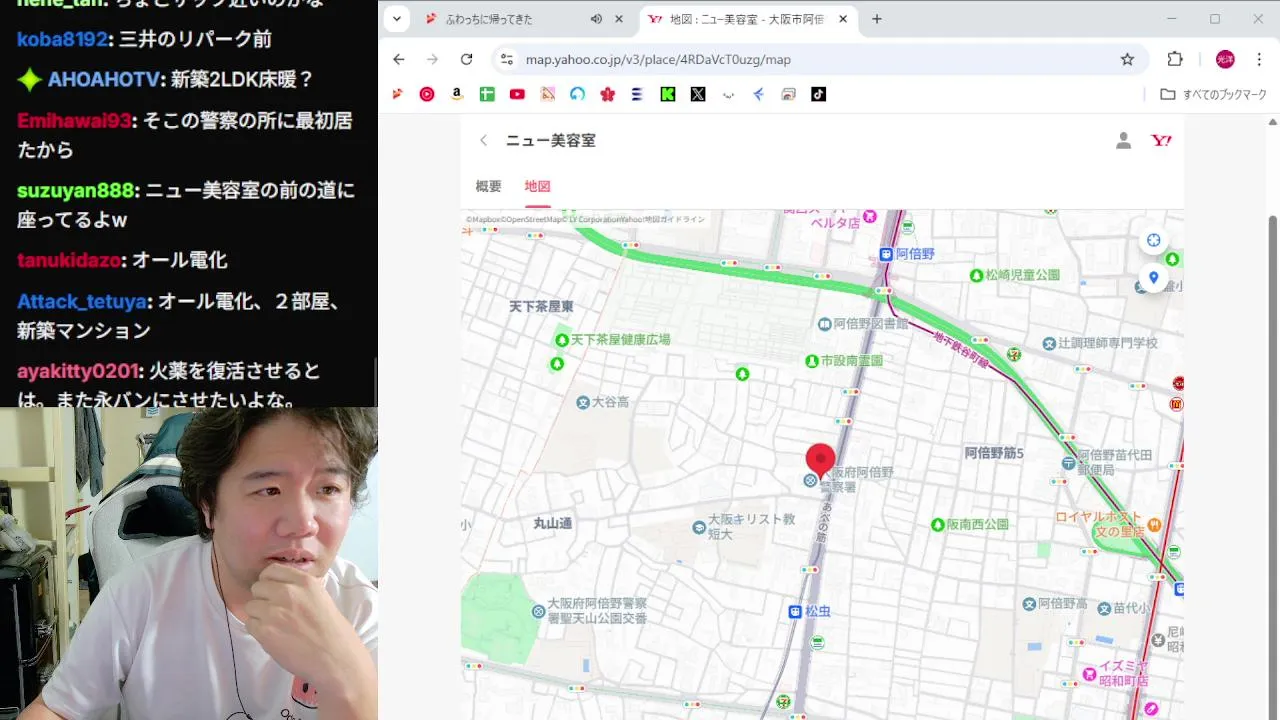1280x720 pixels.
Task: Click the bookmark star in address bar
Action: 1127,59
